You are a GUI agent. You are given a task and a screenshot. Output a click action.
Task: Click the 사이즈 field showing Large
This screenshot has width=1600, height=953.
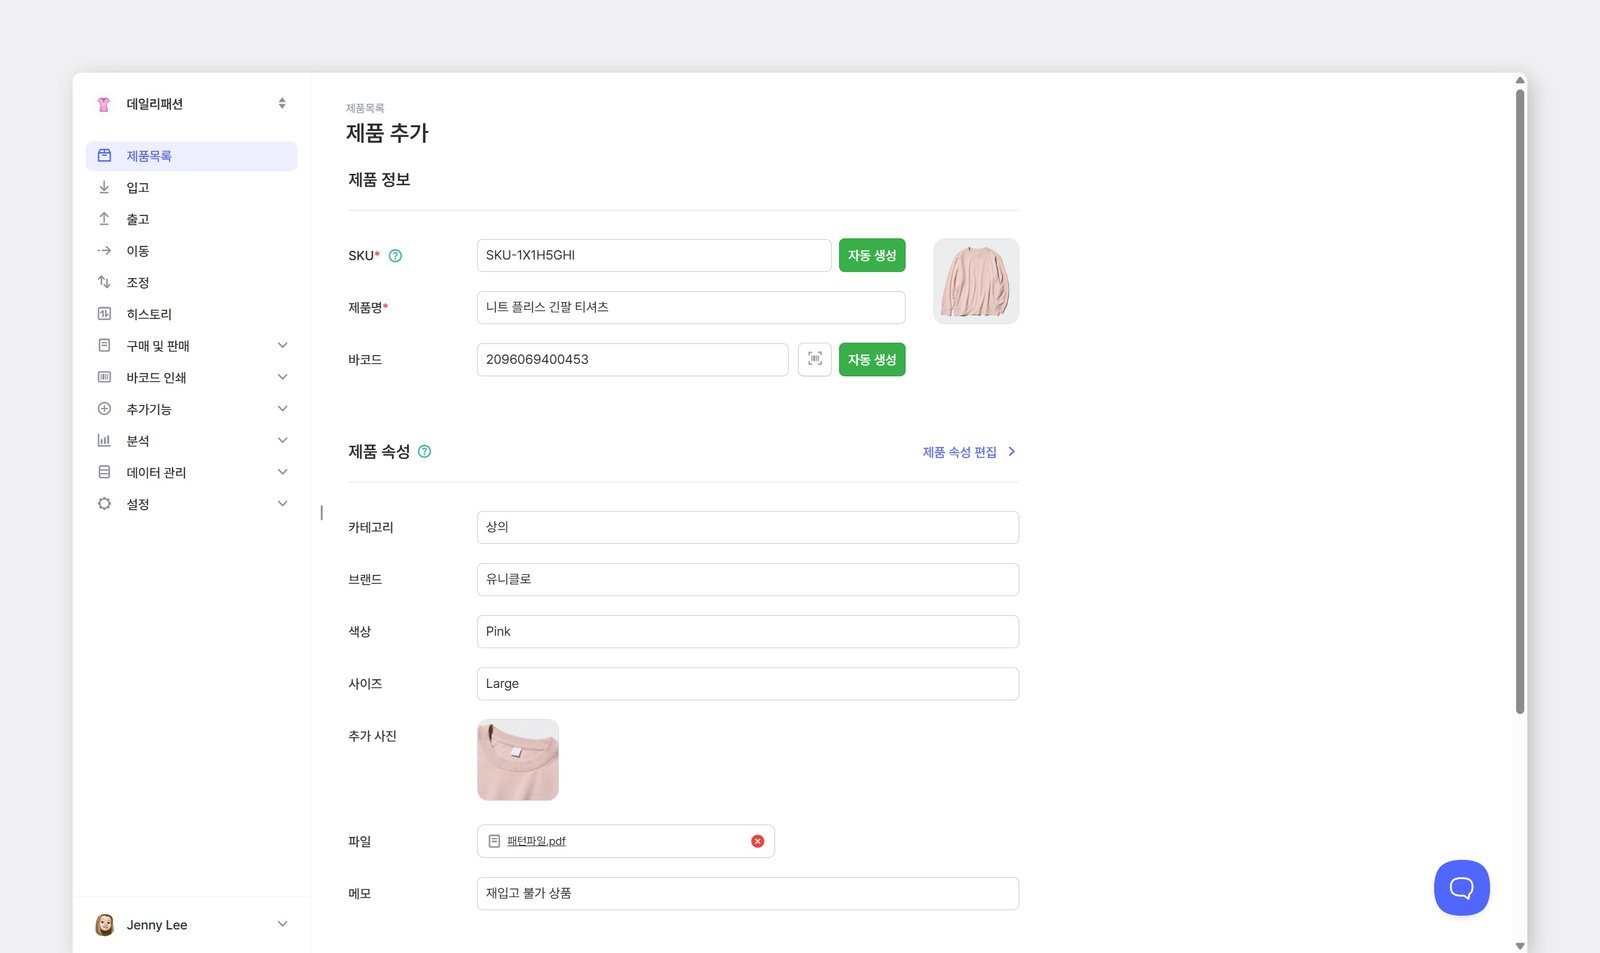click(x=748, y=684)
